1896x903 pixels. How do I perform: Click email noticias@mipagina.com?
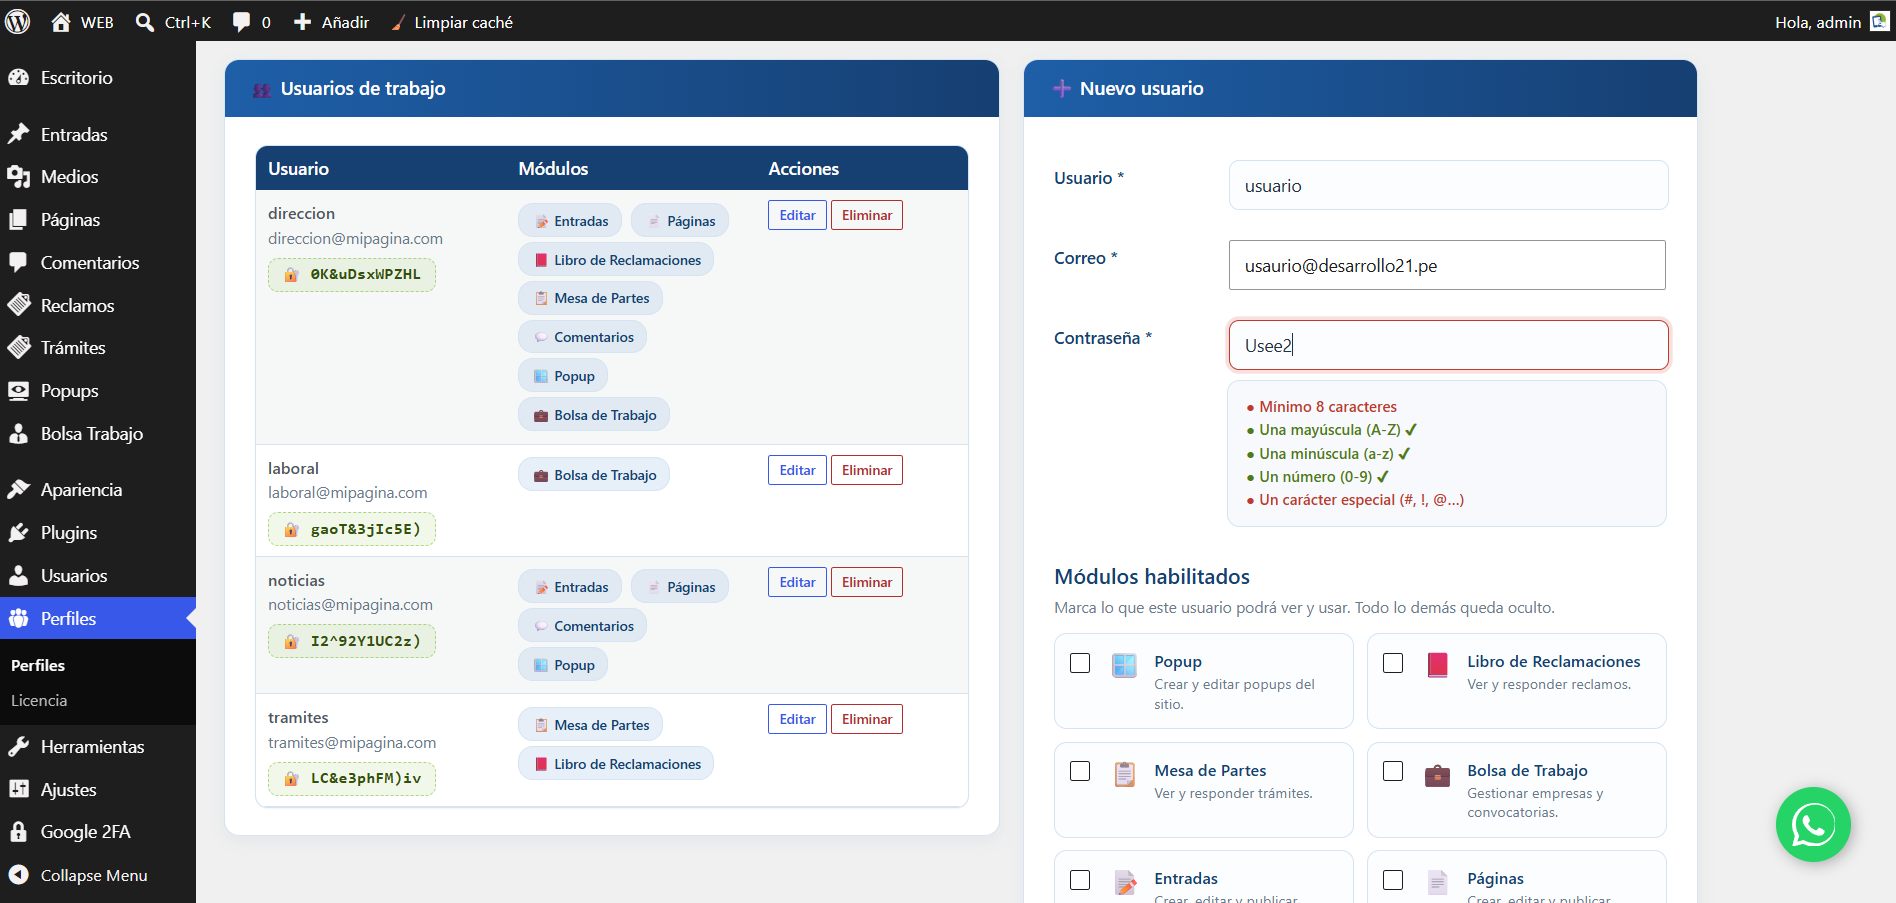(350, 605)
